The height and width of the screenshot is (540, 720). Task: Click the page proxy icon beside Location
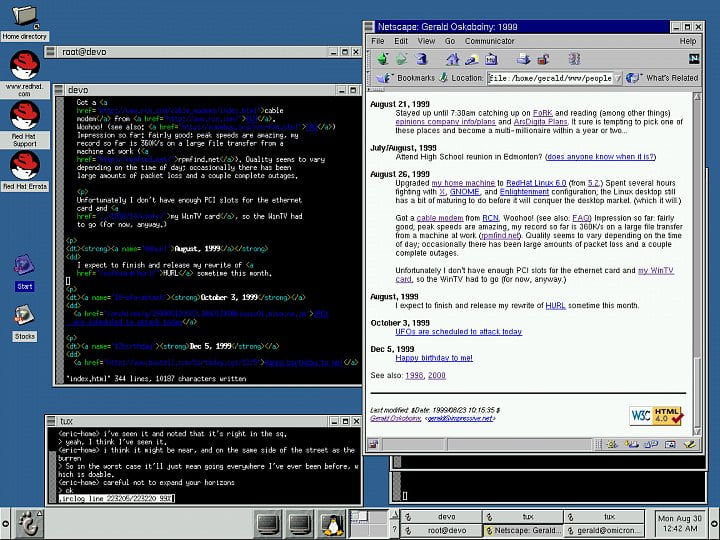point(444,78)
